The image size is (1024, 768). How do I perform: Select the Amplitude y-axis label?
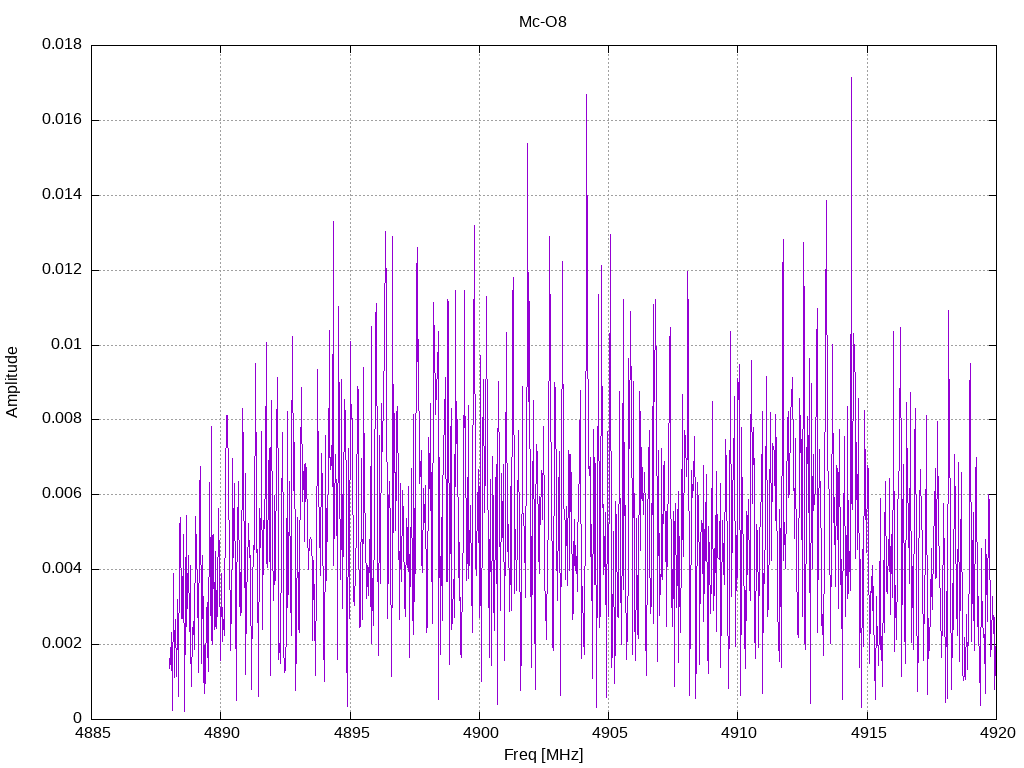[x=12, y=382]
